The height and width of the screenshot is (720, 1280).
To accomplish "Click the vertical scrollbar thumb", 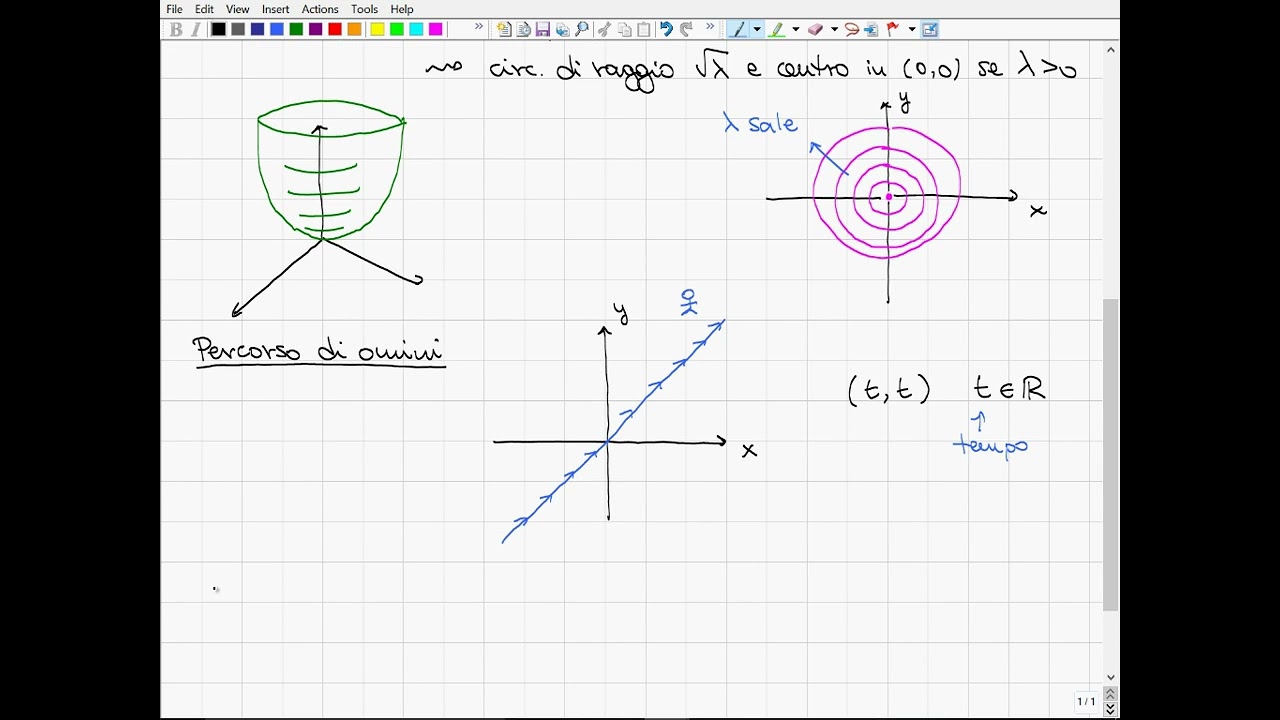I will 1111,455.
